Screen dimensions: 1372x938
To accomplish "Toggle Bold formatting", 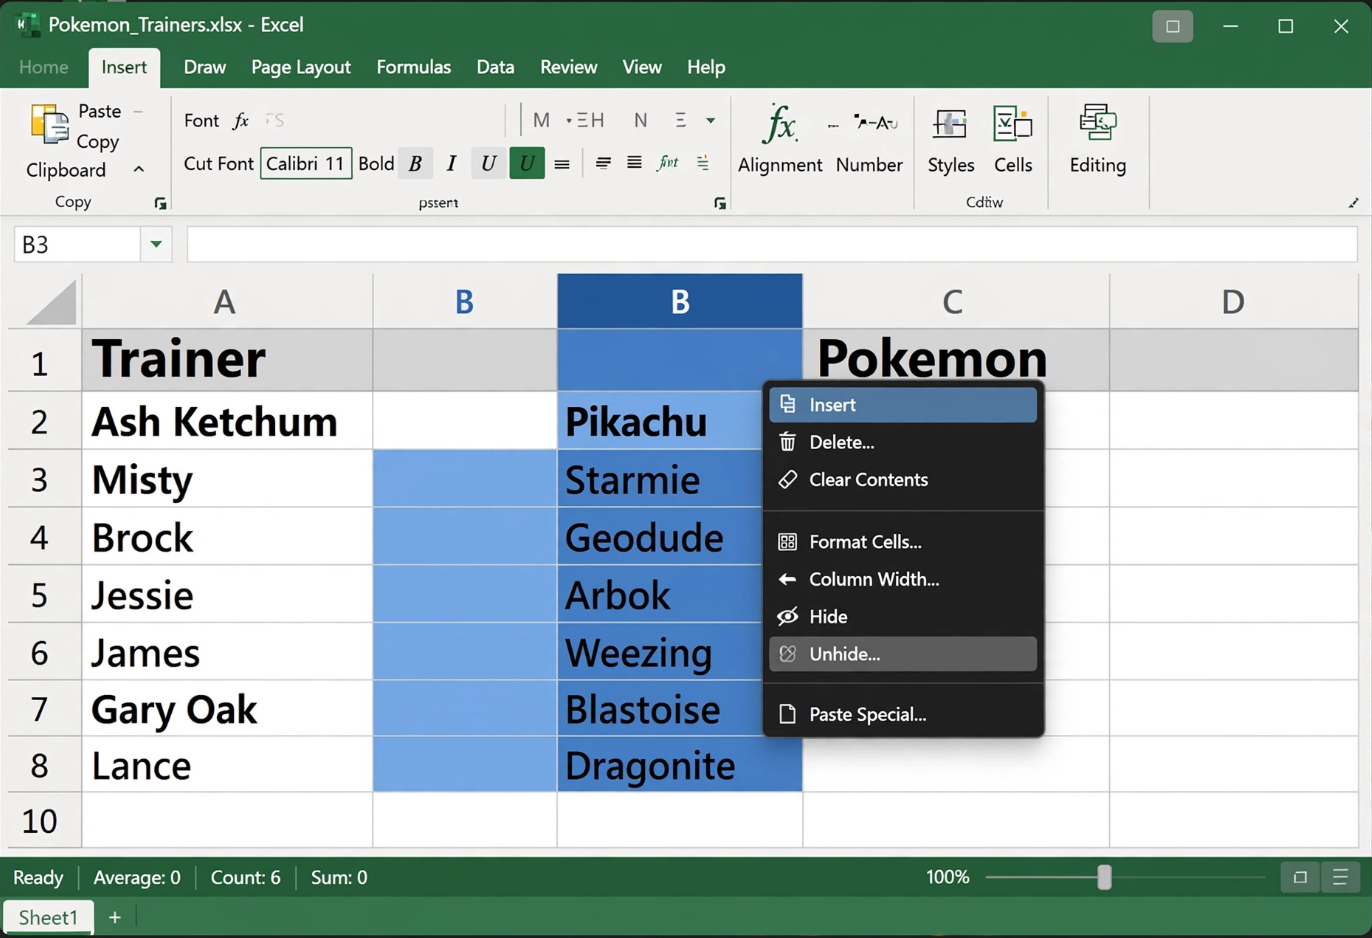I will click(415, 164).
